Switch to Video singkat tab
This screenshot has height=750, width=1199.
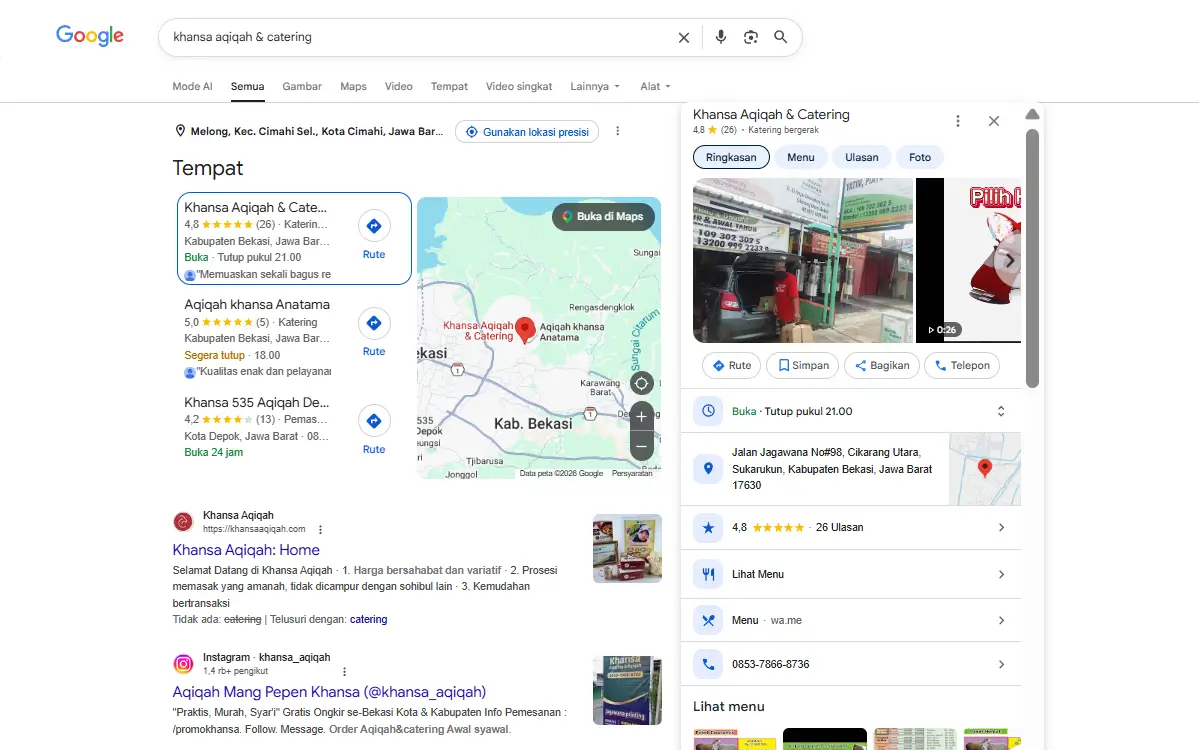518,86
